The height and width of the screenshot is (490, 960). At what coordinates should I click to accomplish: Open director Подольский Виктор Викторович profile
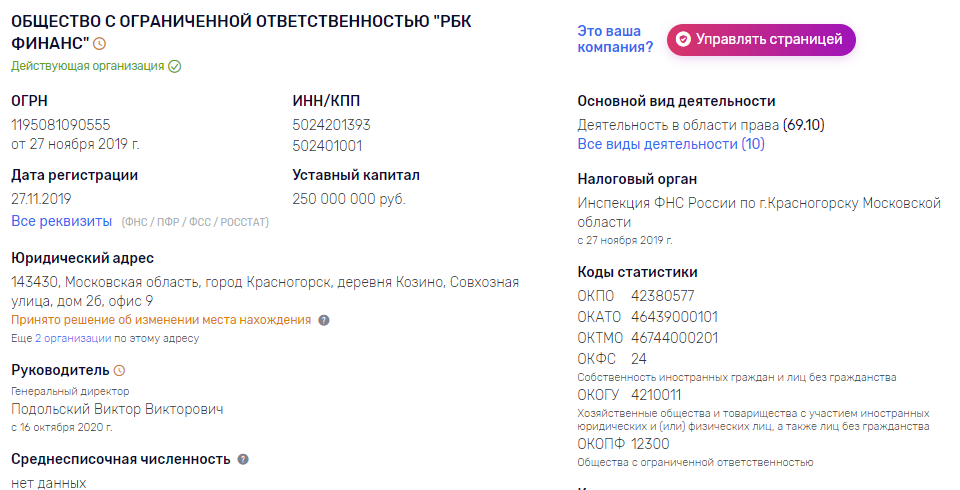coord(117,409)
